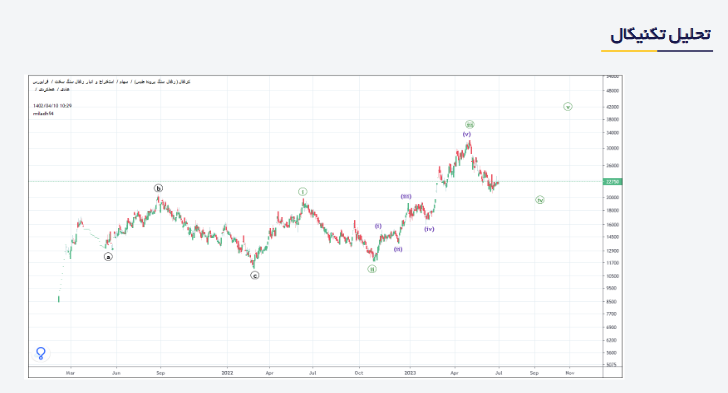Click green circled wave ii marker below low

[372, 269]
